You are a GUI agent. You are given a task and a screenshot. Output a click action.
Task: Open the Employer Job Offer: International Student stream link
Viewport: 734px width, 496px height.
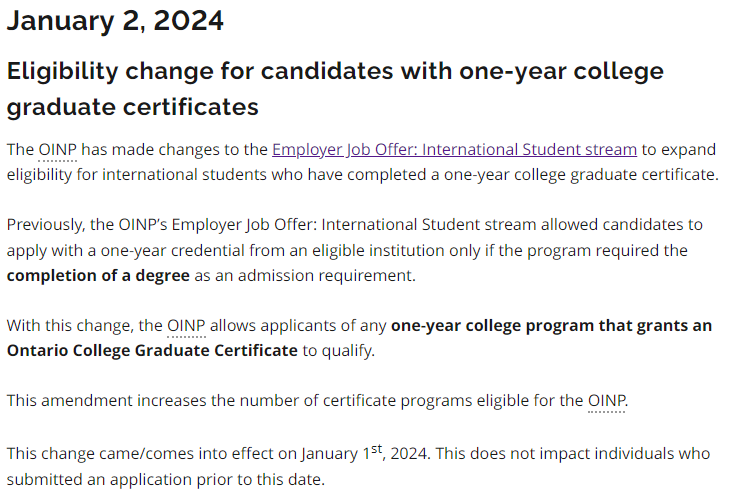pyautogui.click(x=454, y=150)
